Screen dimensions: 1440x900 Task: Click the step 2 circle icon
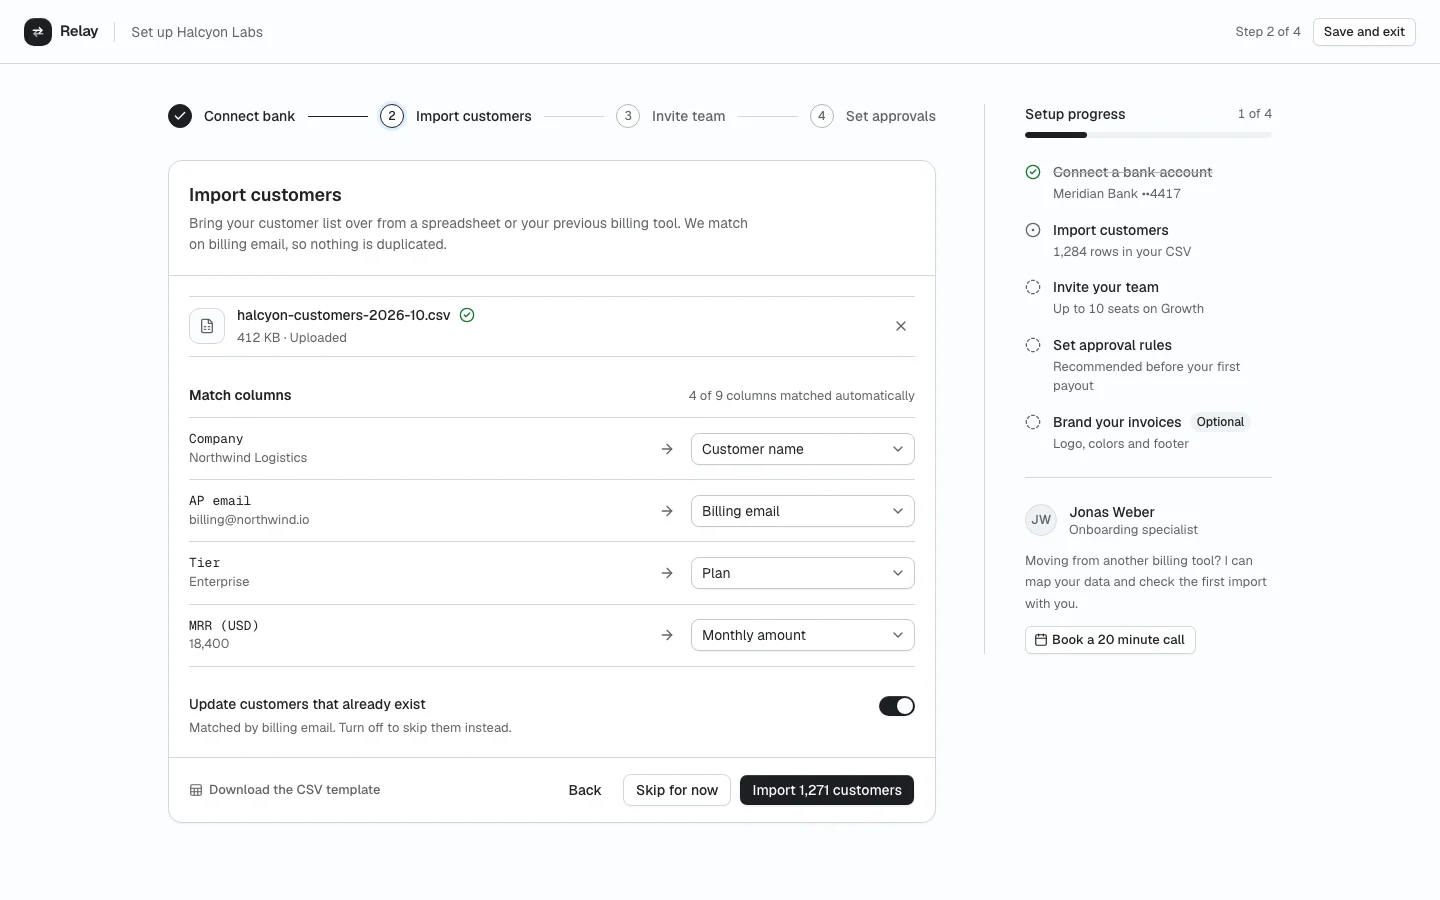click(392, 116)
